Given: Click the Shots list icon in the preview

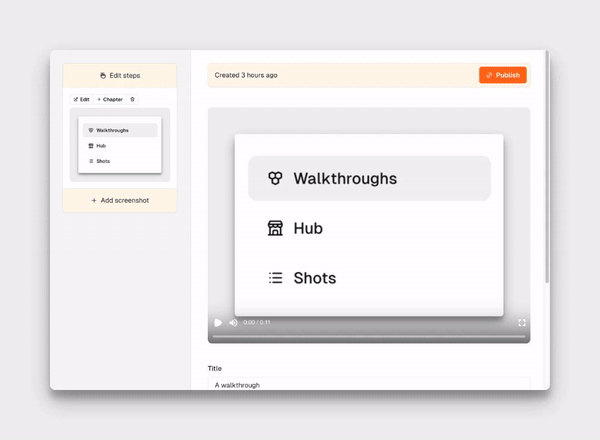Looking at the screenshot, I should [x=276, y=278].
